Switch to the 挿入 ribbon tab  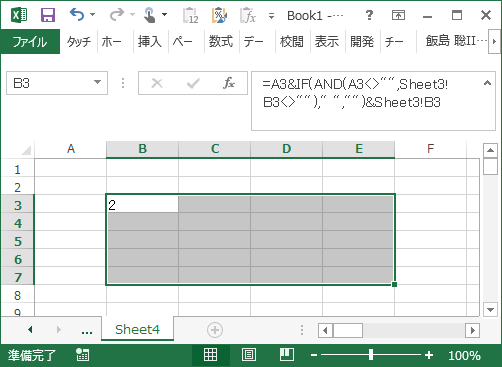tap(149, 42)
